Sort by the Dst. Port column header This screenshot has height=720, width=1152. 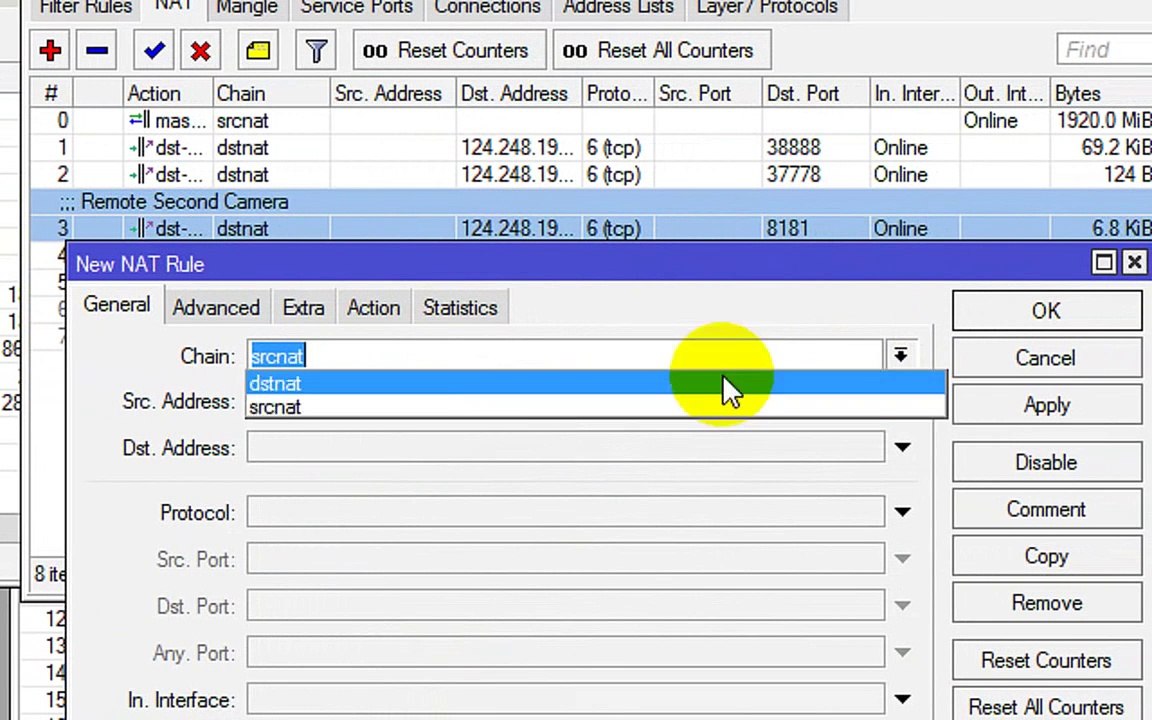click(x=816, y=93)
